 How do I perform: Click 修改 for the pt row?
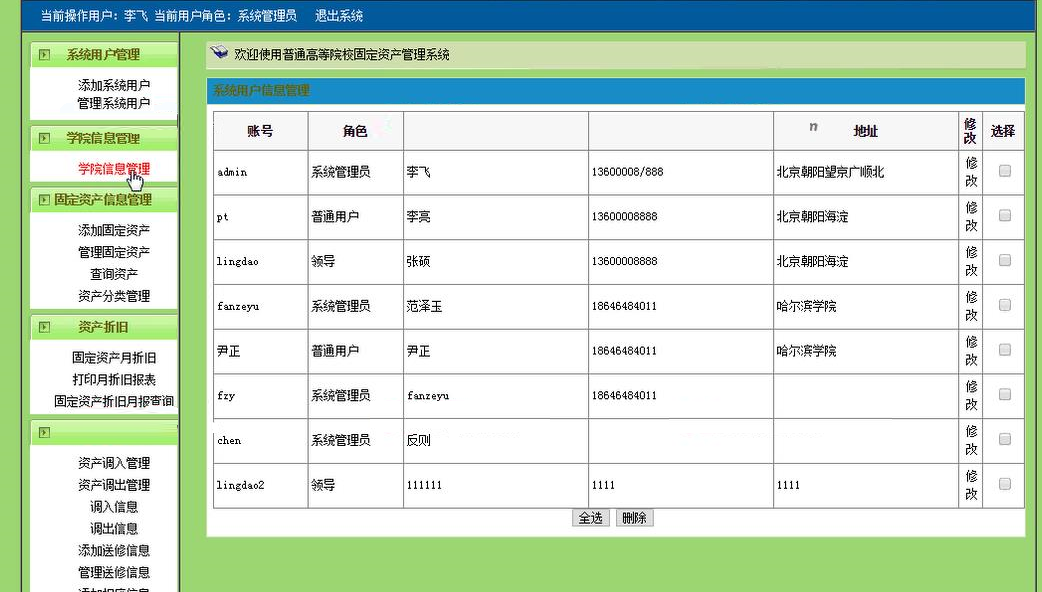[x=971, y=217]
